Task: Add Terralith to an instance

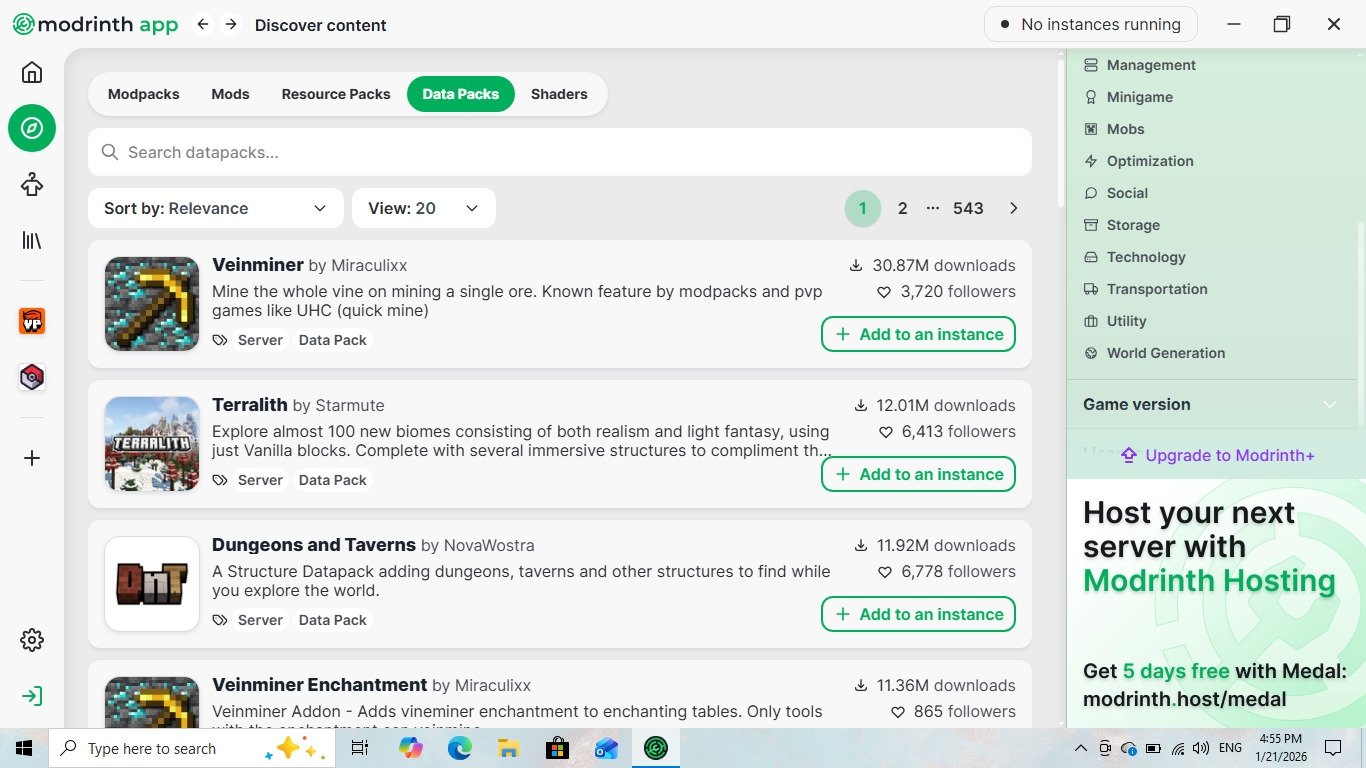Action: 918,474
